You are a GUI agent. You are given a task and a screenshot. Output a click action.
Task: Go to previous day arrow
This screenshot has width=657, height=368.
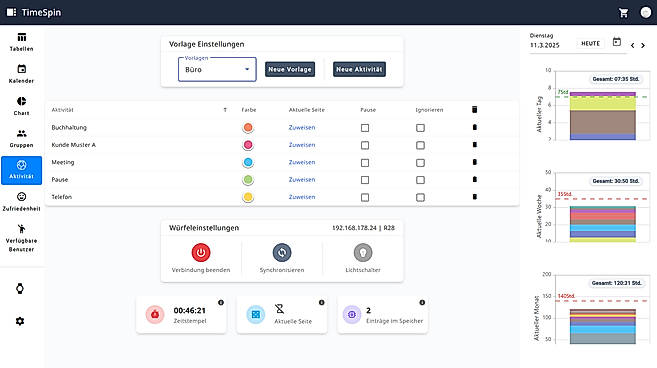[x=633, y=45]
